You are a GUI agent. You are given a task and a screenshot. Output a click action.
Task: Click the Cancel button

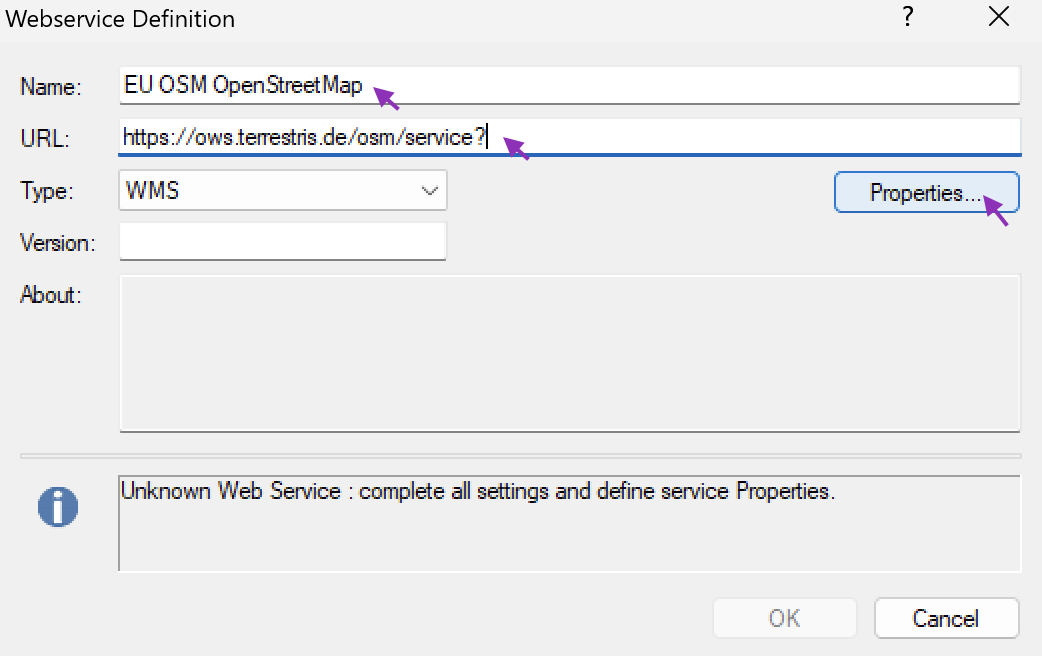(946, 618)
